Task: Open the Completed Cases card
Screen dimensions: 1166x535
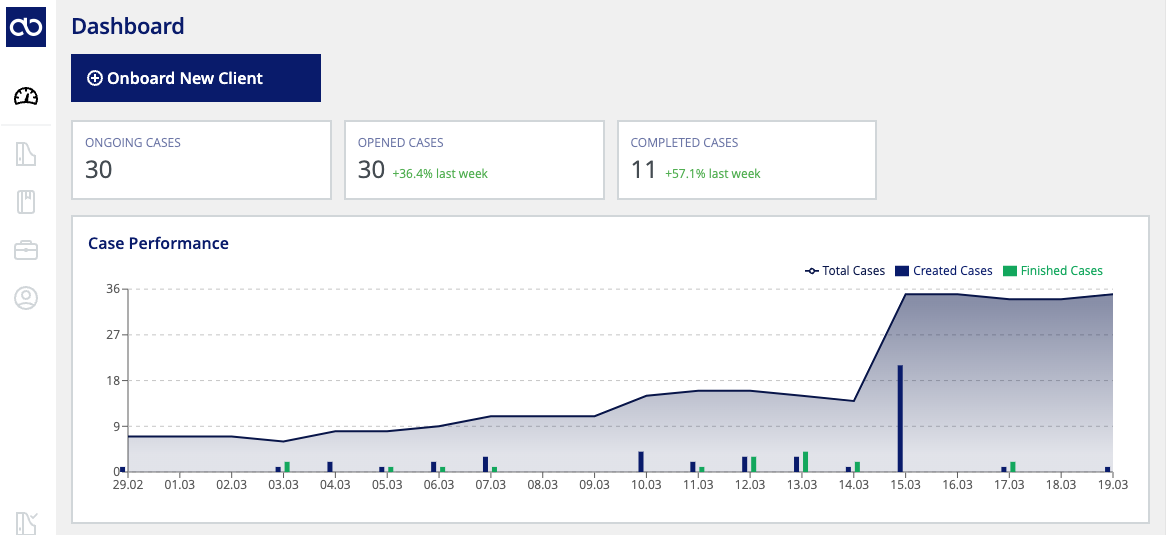Action: (747, 160)
